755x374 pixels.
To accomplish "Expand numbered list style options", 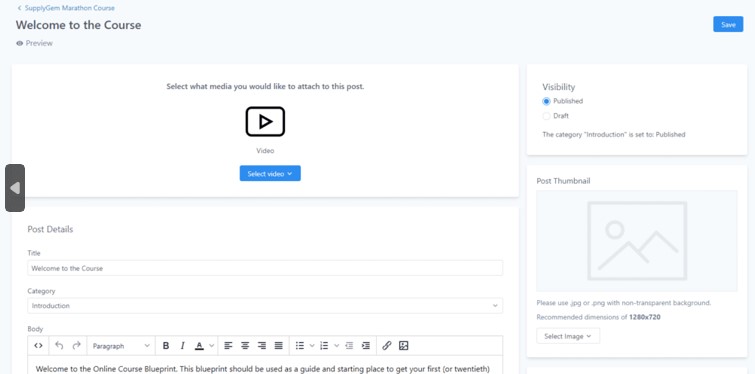I will [x=336, y=346].
